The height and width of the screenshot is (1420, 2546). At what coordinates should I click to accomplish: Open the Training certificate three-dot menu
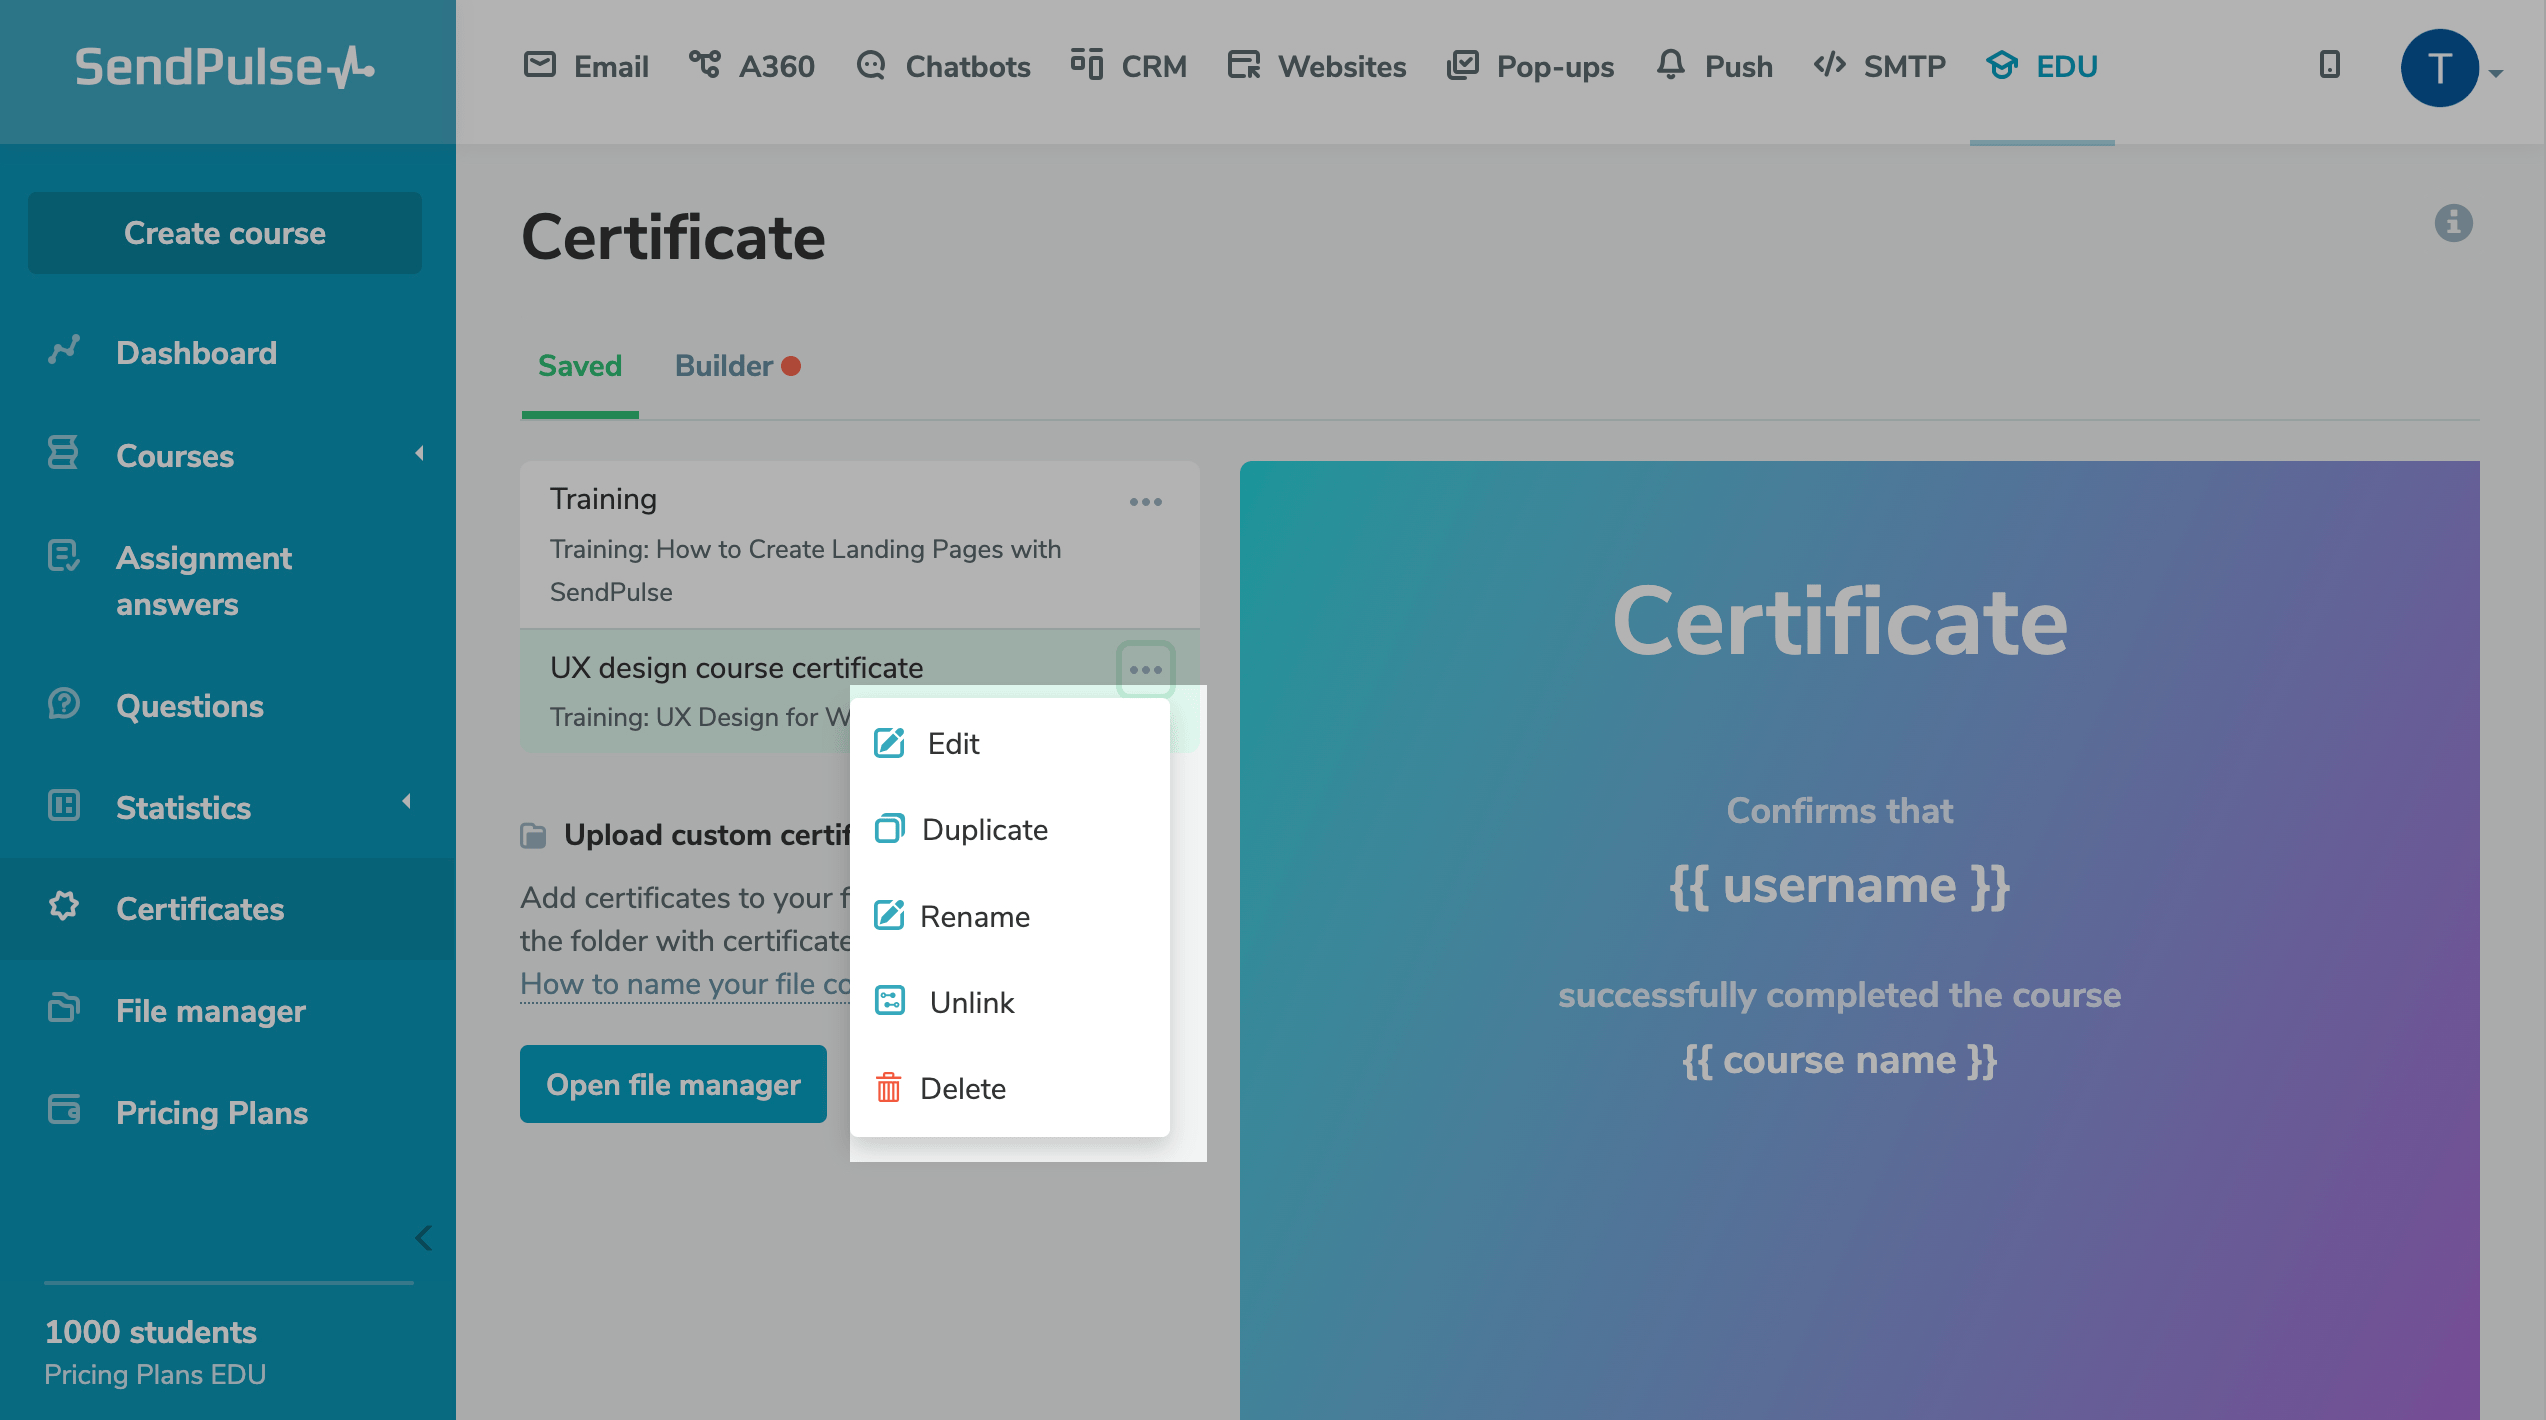coord(1145,502)
